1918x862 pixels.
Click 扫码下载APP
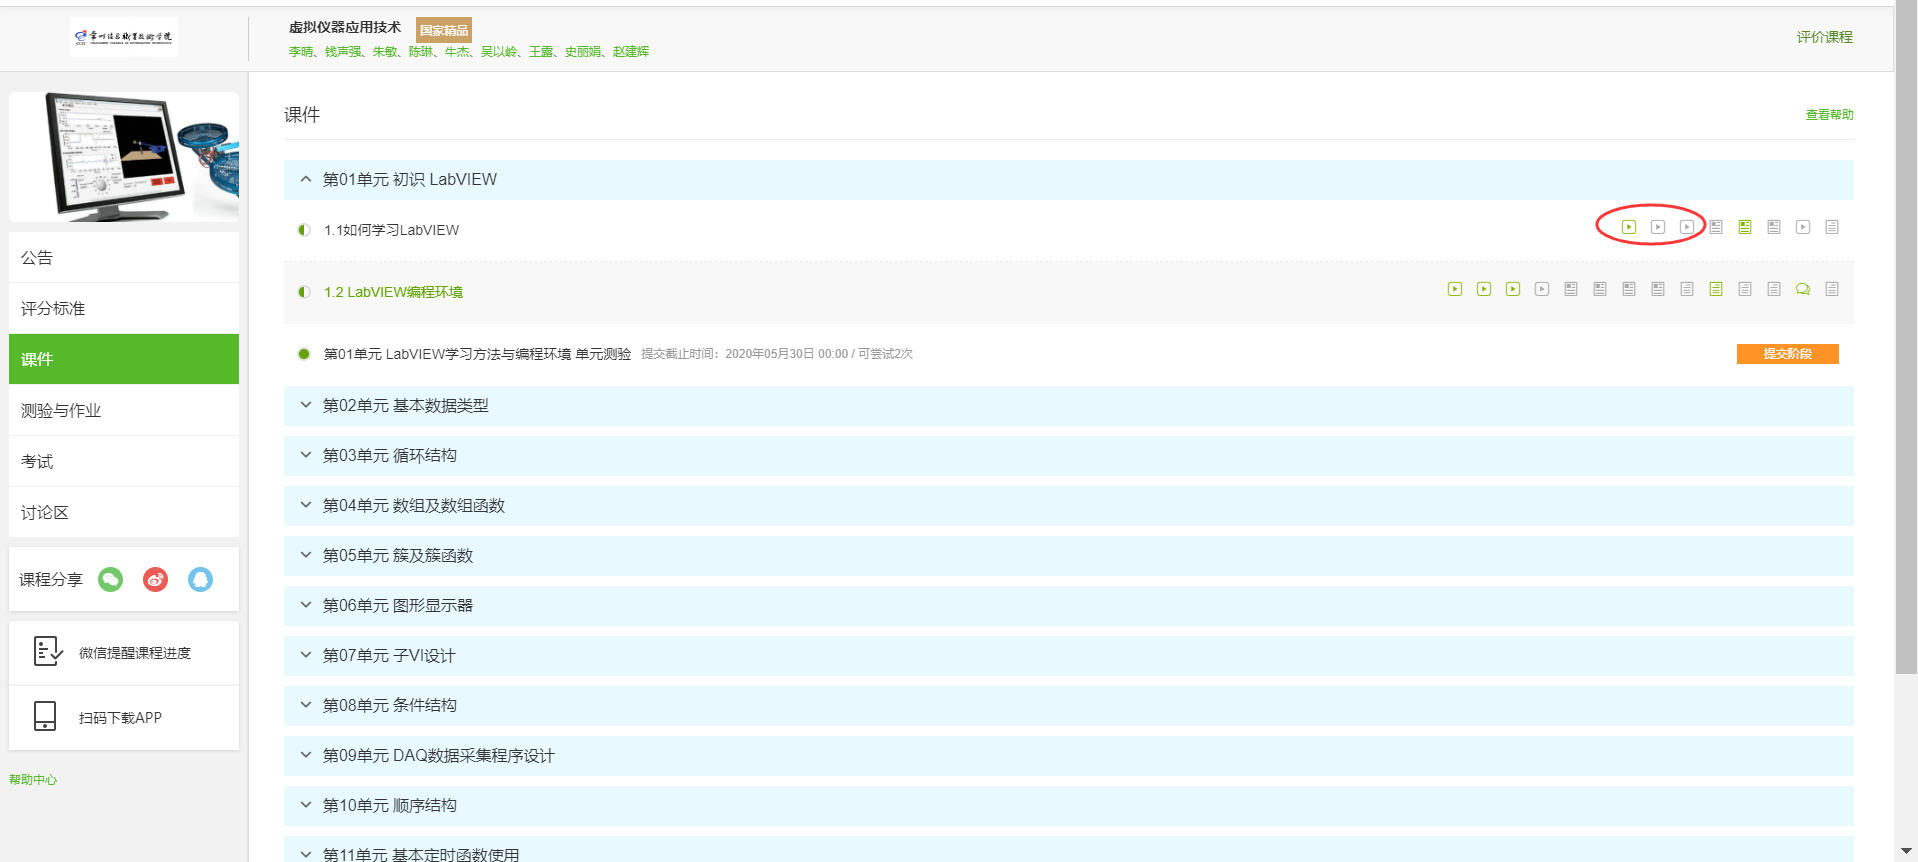[x=120, y=718]
